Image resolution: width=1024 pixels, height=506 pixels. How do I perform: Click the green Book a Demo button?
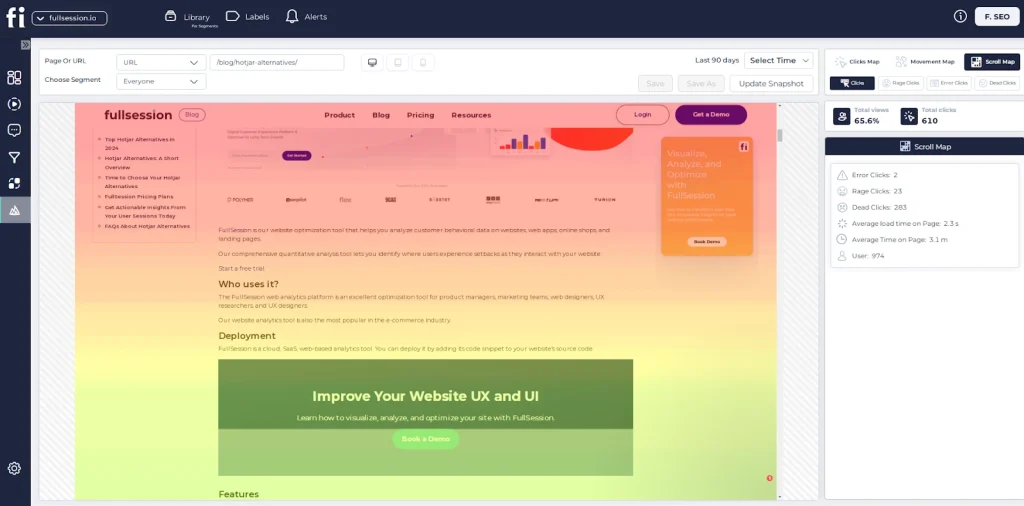(x=426, y=439)
